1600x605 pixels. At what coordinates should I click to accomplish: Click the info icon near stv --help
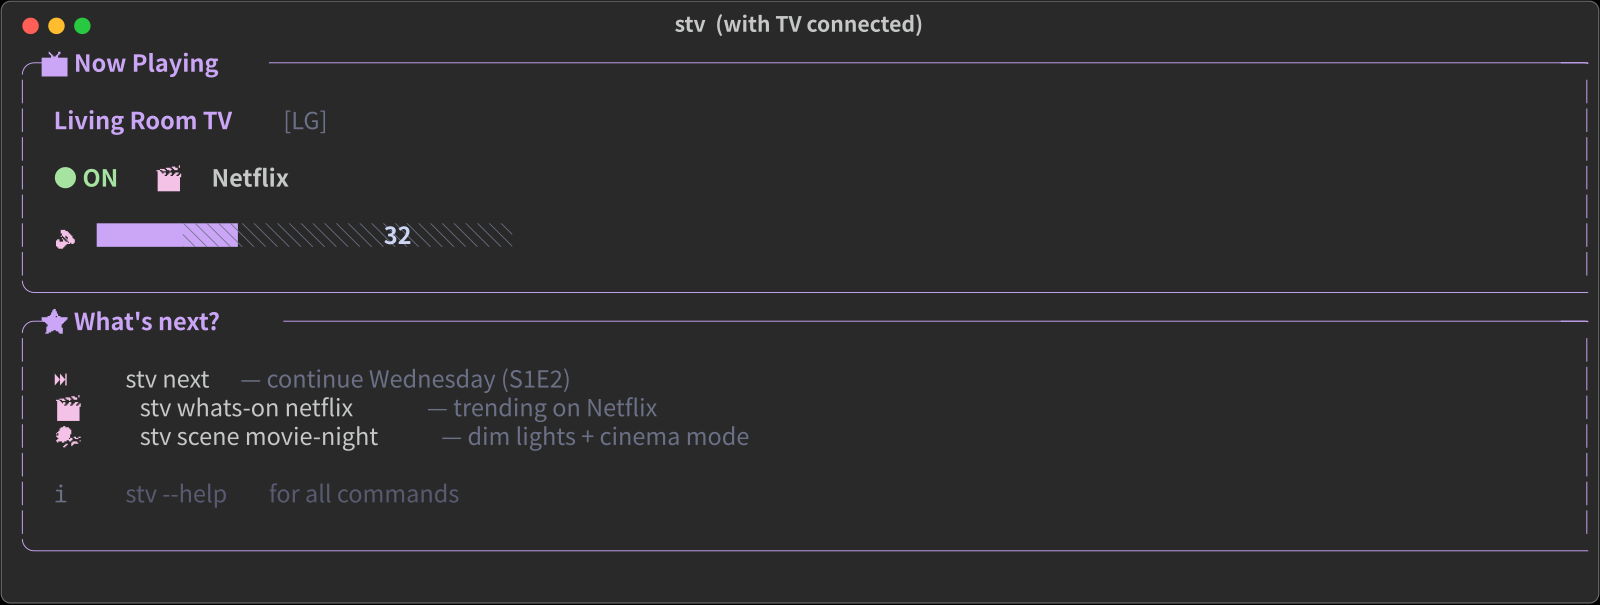(60, 493)
